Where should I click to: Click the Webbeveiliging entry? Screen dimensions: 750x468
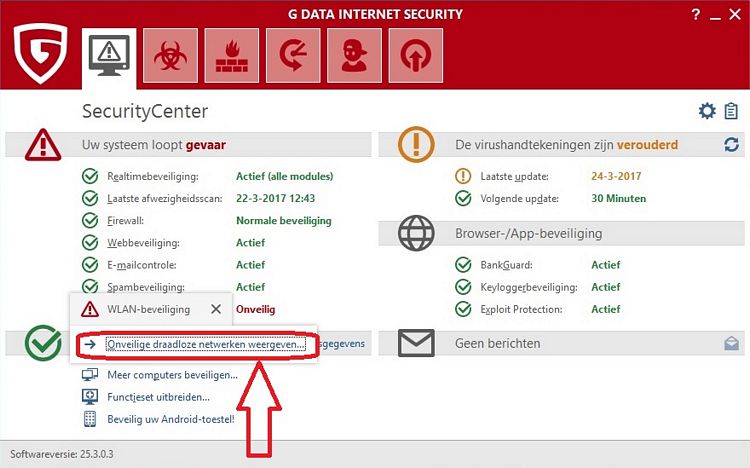[143, 243]
